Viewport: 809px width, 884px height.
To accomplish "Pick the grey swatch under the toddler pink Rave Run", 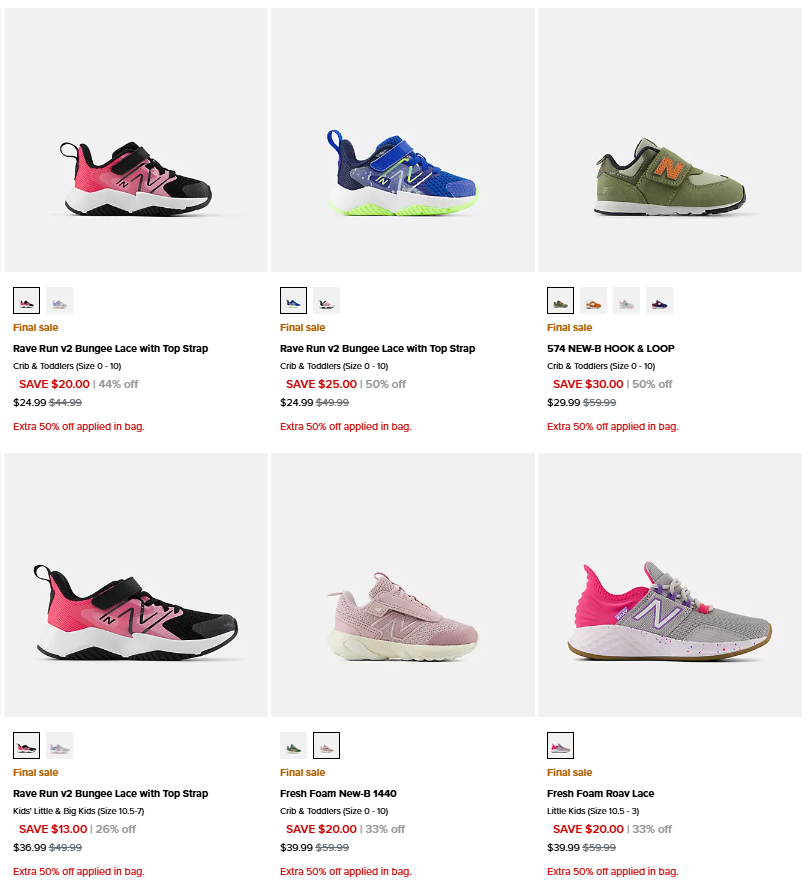I will pos(59,300).
